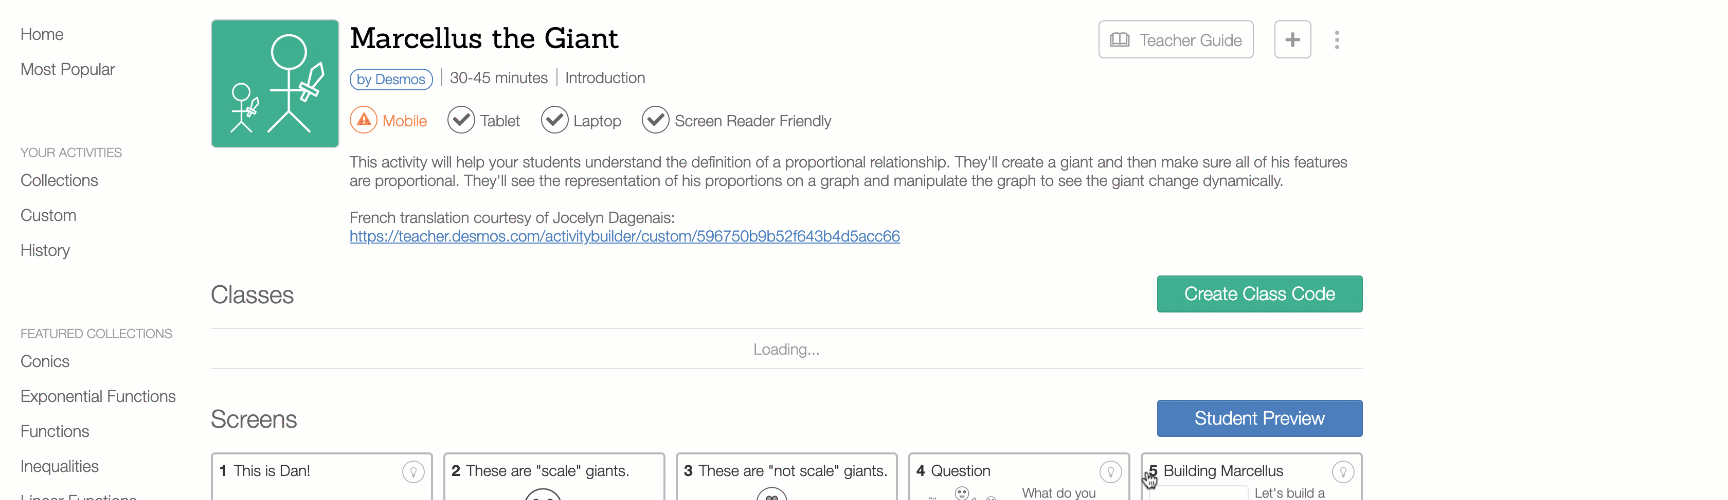Image resolution: width=1728 pixels, height=500 pixels.
Task: Click the lightbulb tip icon on screen 1
Action: (413, 472)
